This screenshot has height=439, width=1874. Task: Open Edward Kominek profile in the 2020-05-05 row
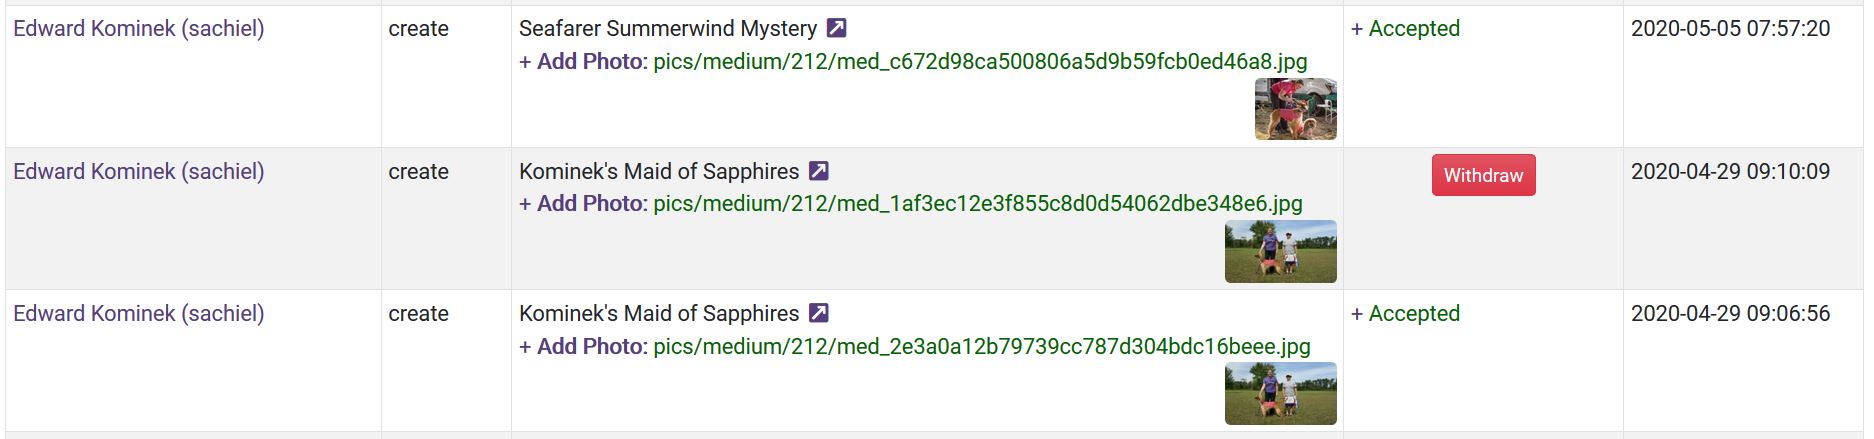point(139,29)
